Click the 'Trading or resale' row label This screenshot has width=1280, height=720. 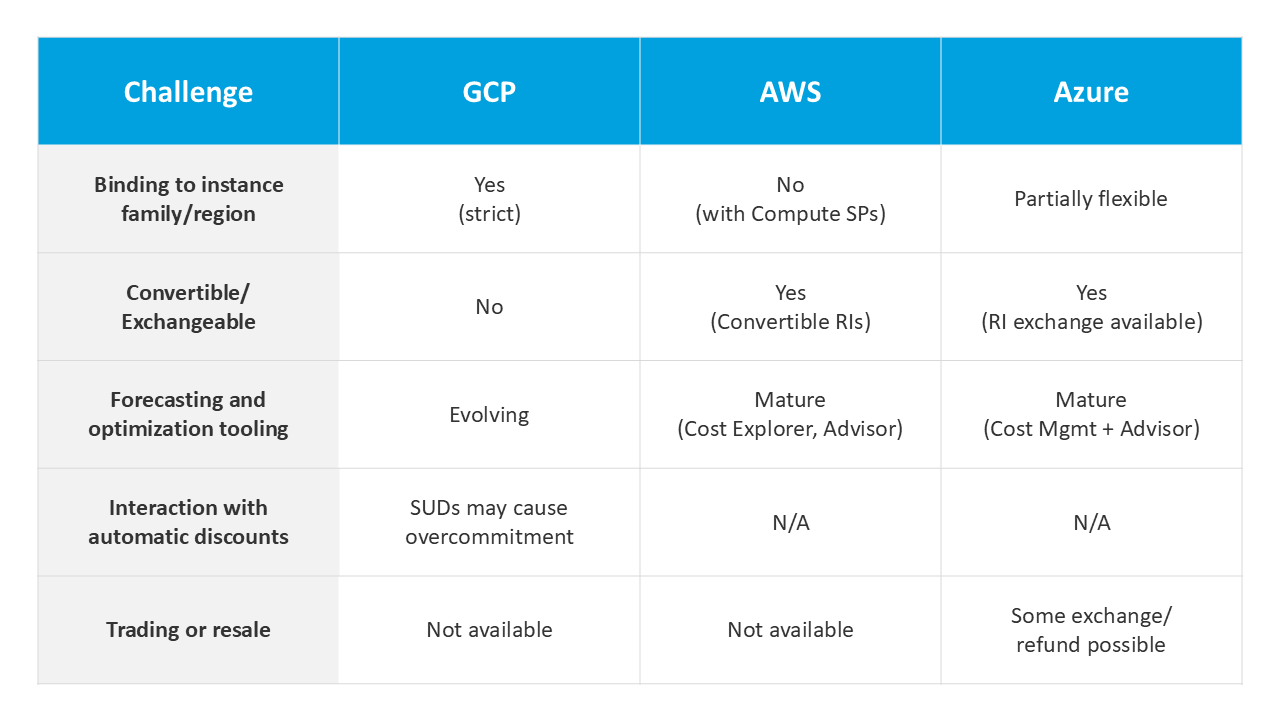188,630
